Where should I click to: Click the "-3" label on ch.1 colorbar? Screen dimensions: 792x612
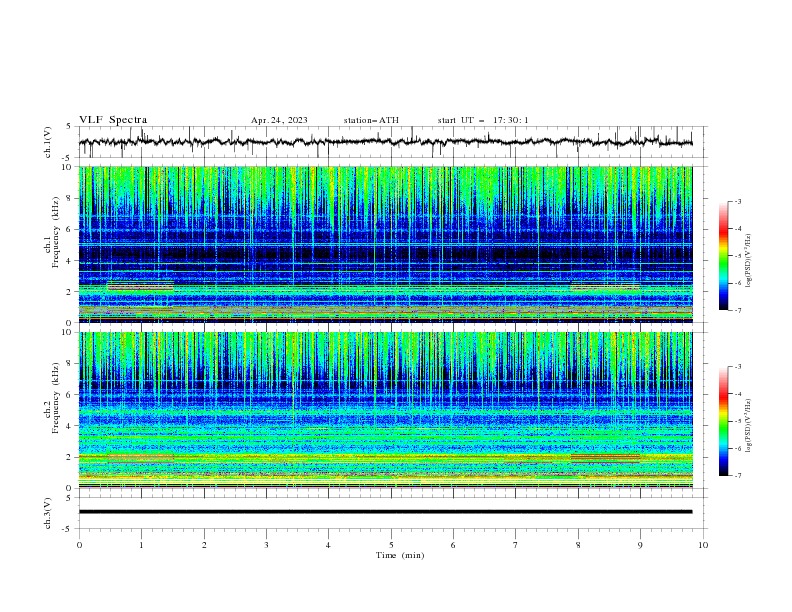738,201
